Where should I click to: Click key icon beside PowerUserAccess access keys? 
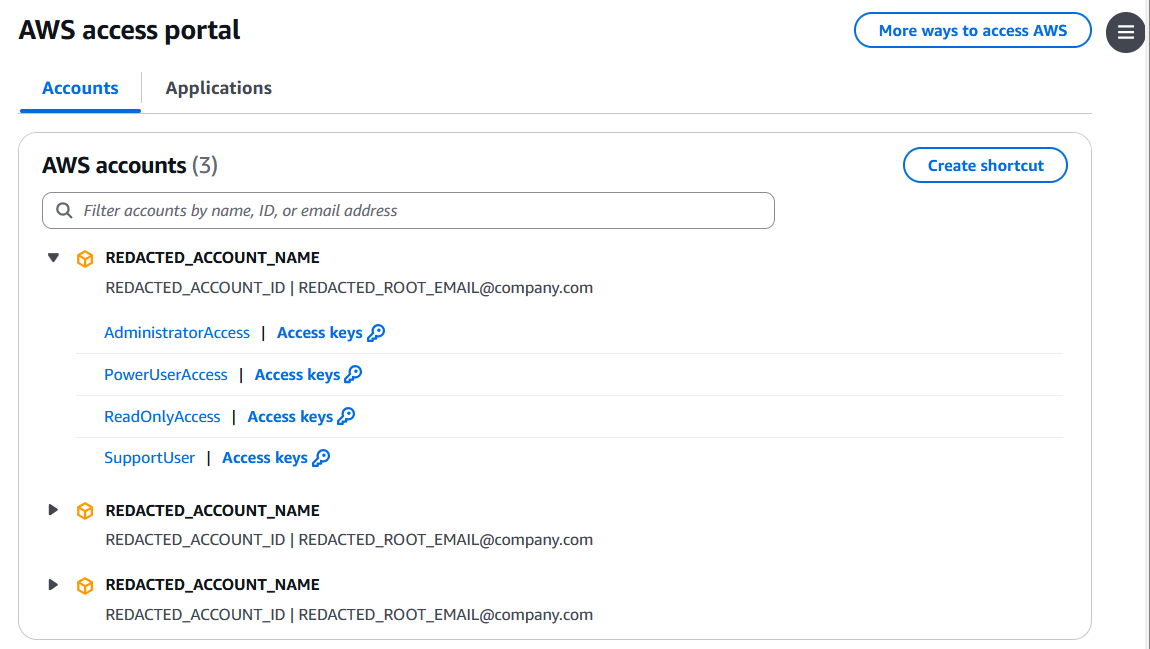coord(354,375)
